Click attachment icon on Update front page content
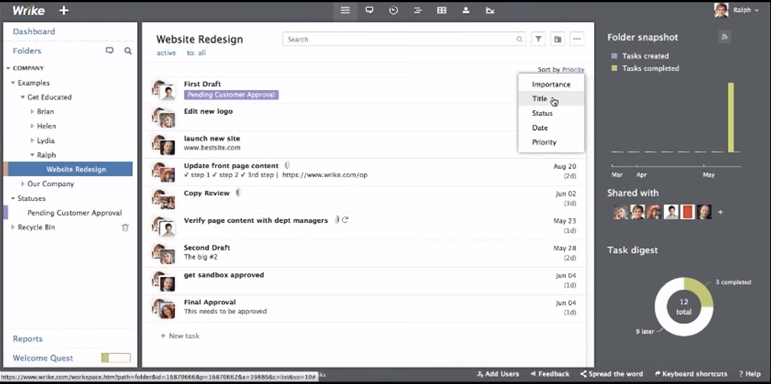The width and height of the screenshot is (771, 384). click(287, 165)
